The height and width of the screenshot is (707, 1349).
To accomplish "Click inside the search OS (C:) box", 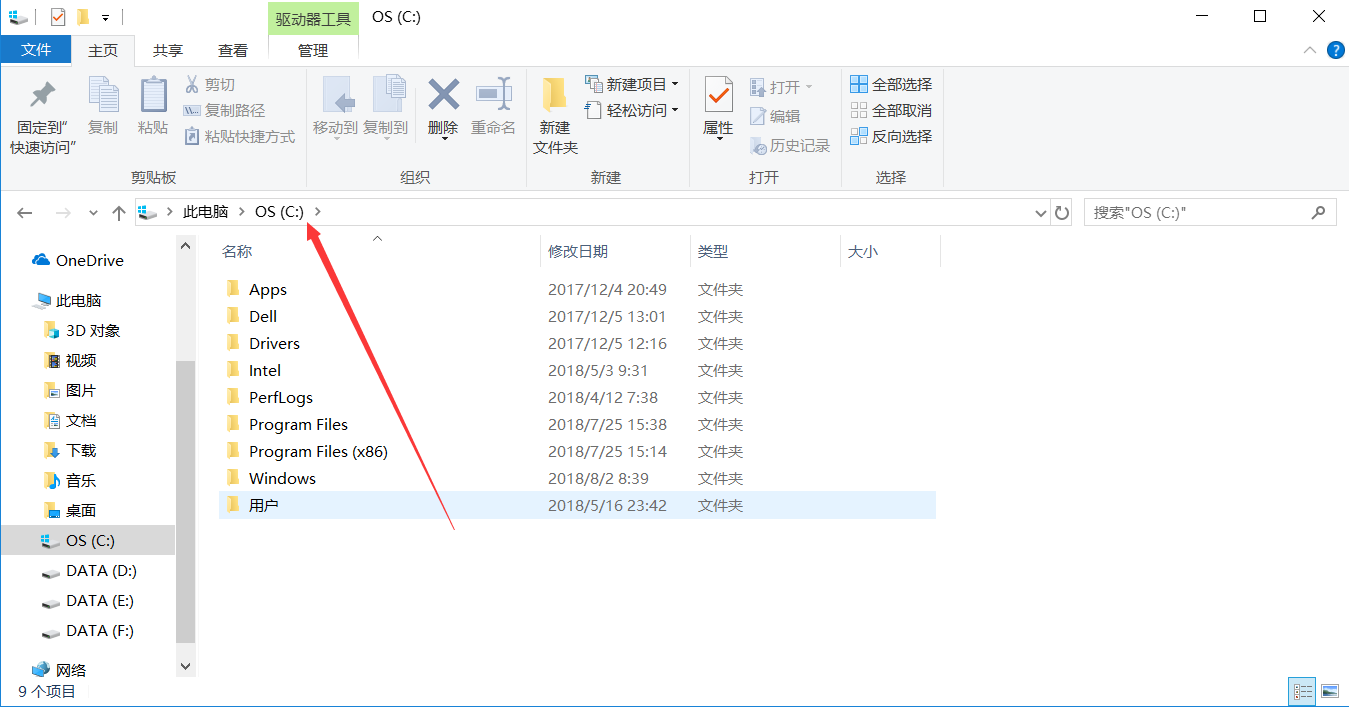I will click(x=1200, y=212).
